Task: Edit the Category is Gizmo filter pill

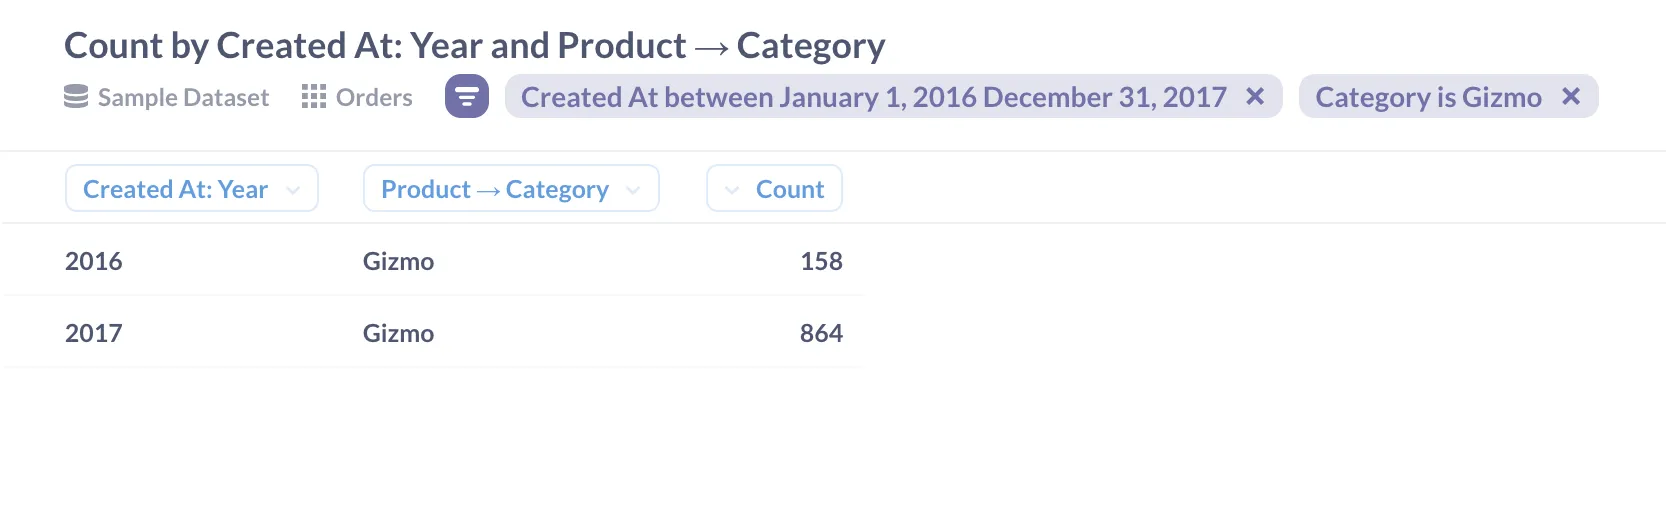Action: coord(1428,97)
